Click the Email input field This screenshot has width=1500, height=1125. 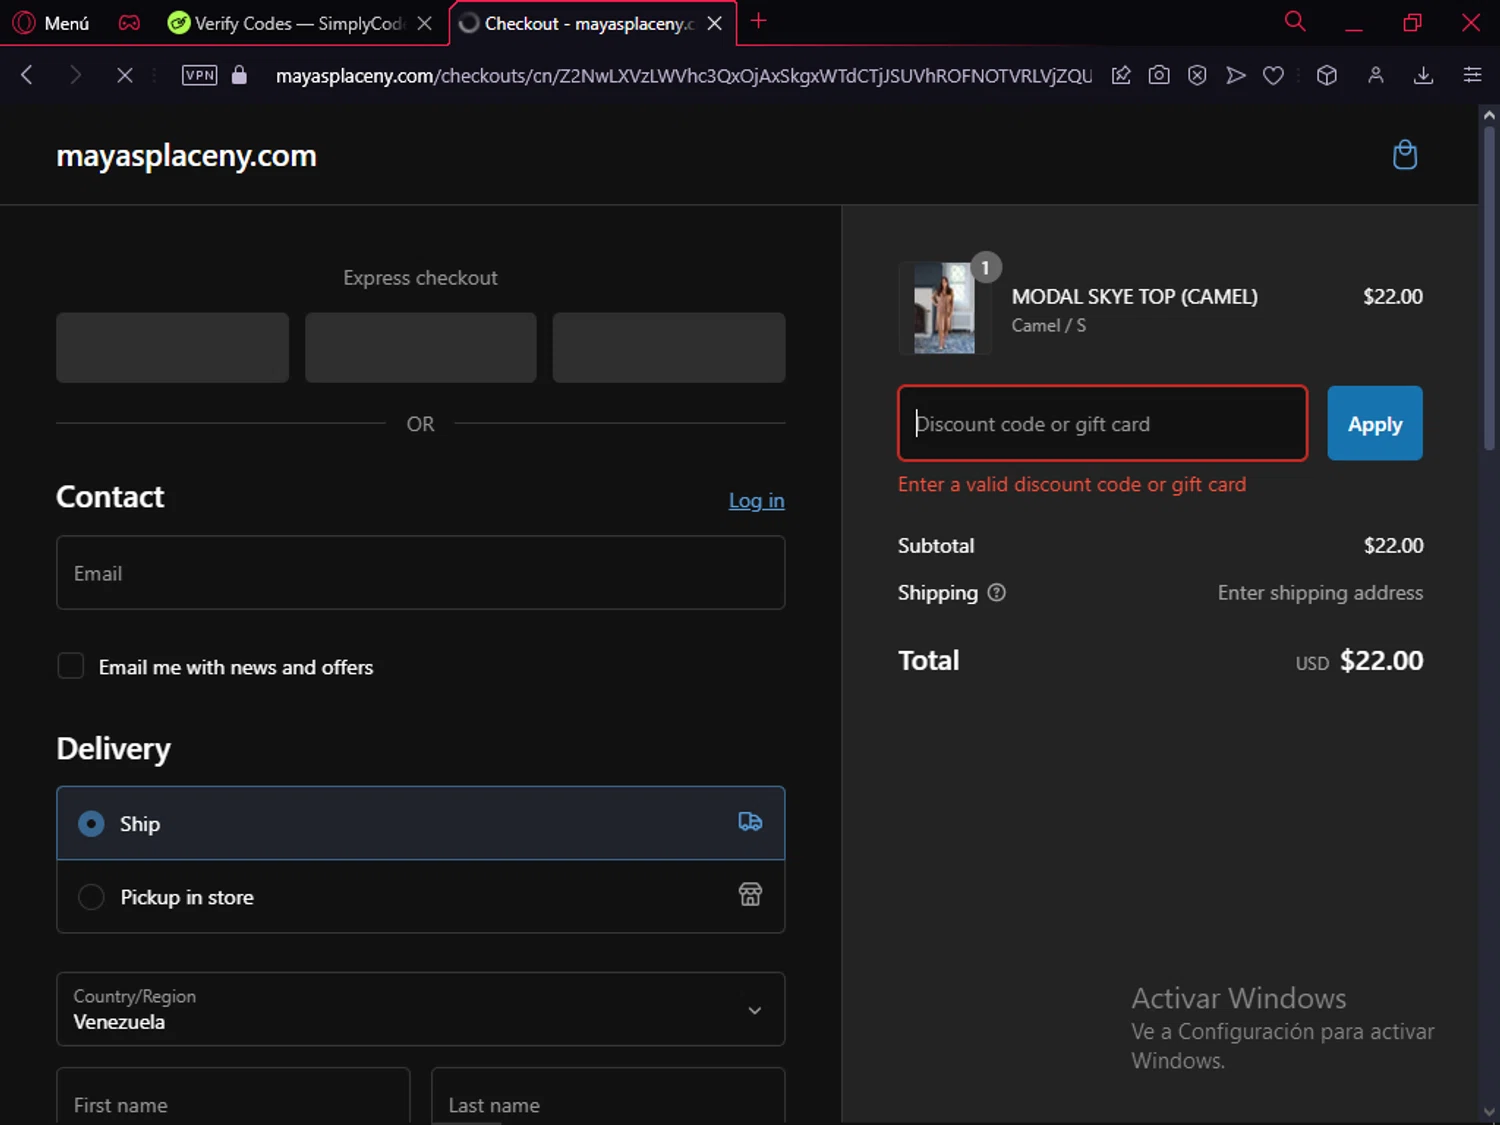(420, 573)
